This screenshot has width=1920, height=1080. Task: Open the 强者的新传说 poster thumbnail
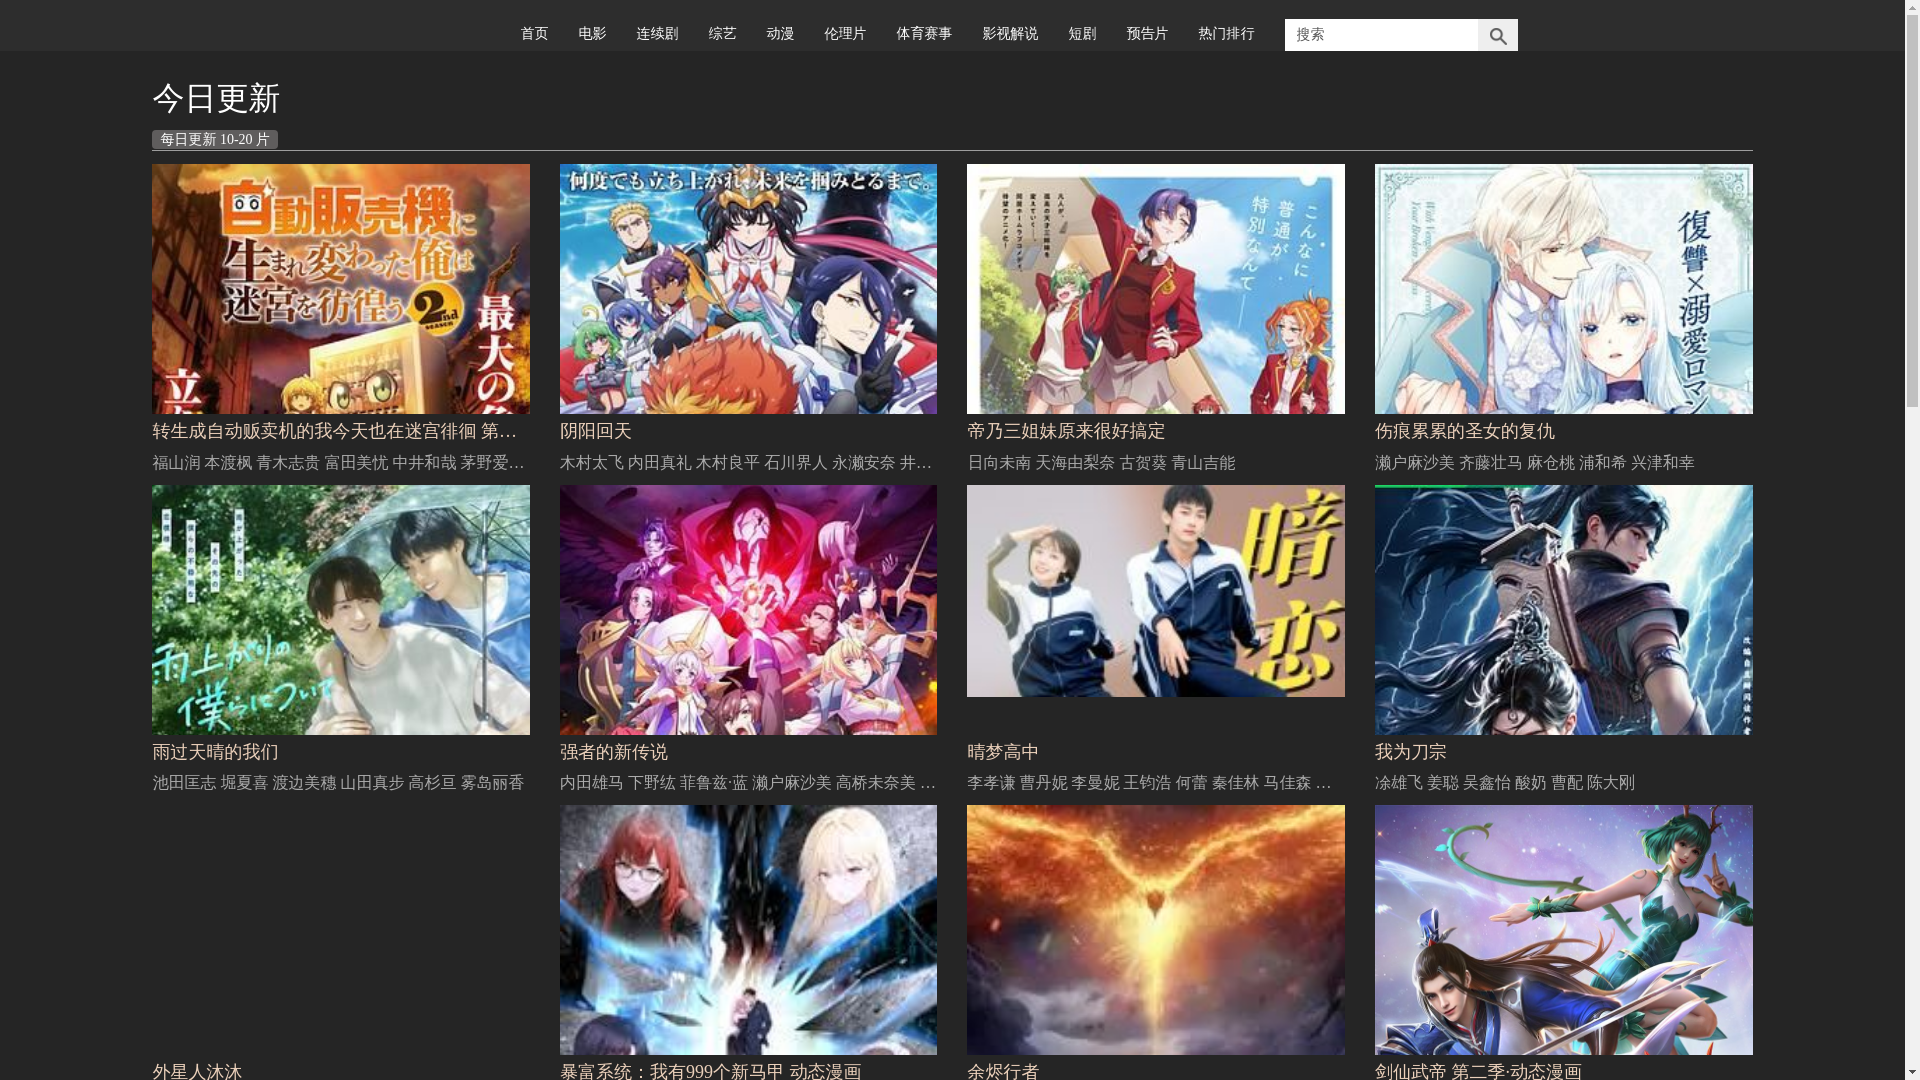coord(748,610)
